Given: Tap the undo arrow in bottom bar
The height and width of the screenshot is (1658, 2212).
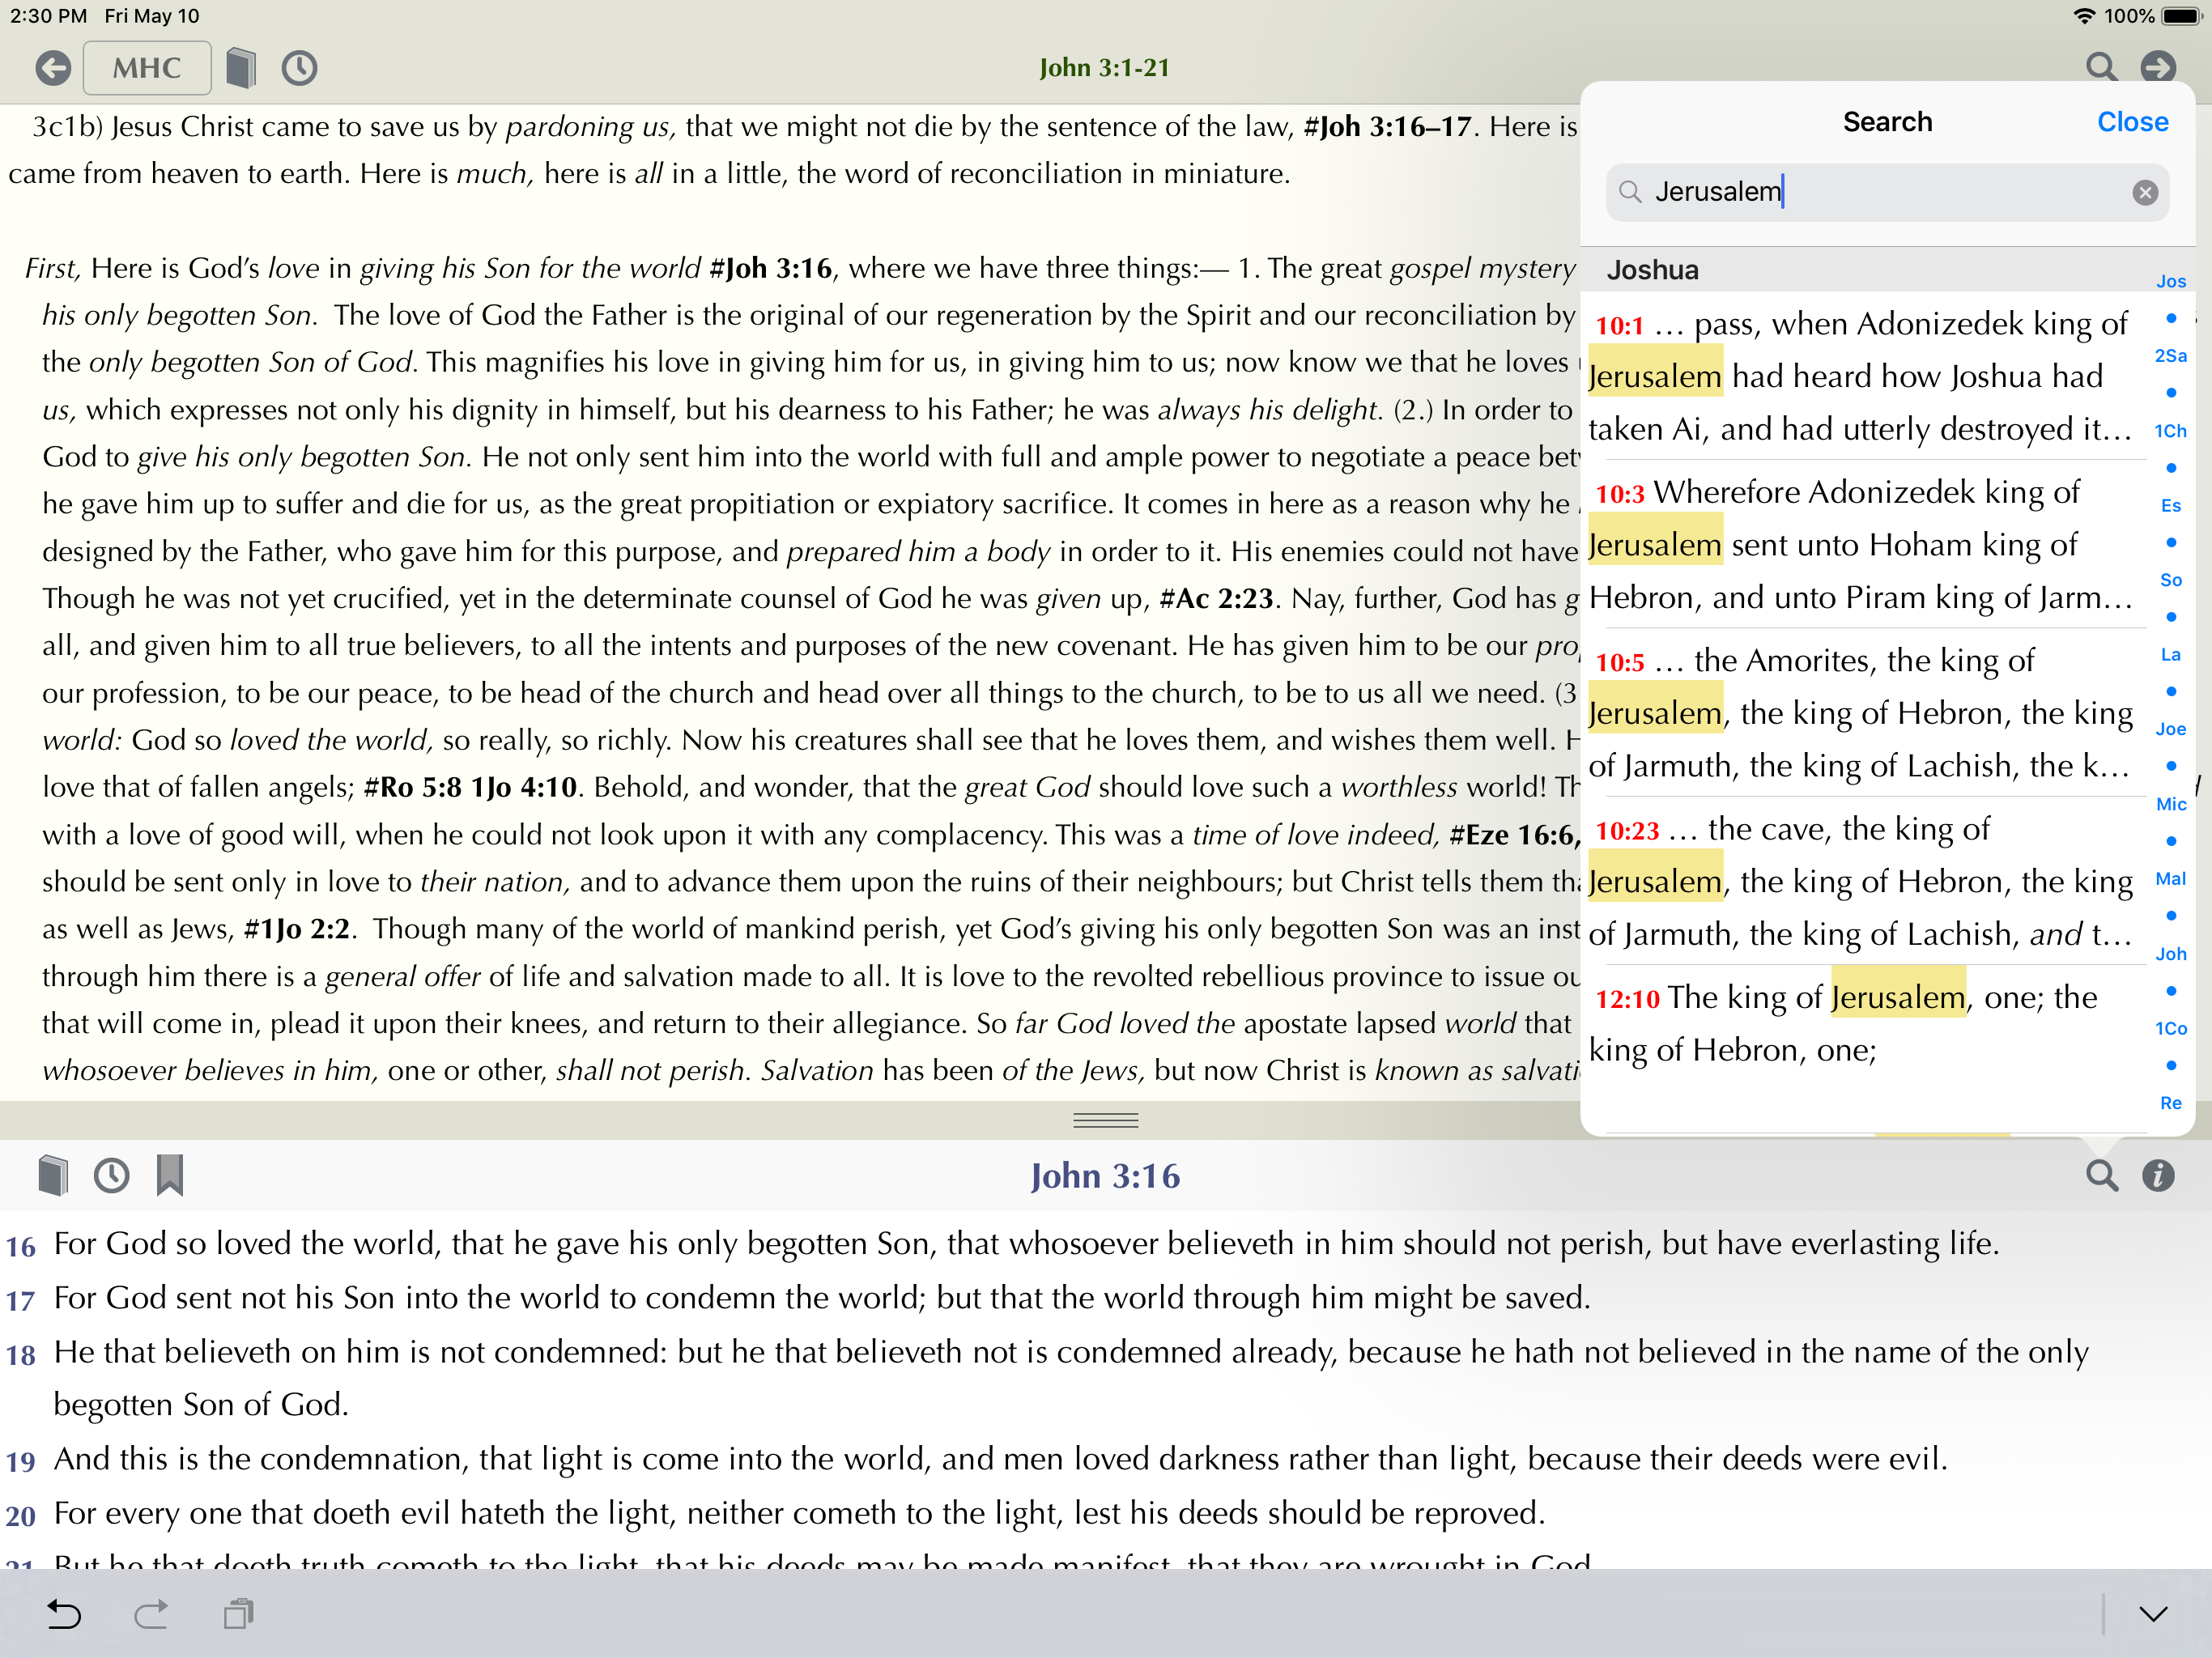Looking at the screenshot, I should click(x=64, y=1614).
